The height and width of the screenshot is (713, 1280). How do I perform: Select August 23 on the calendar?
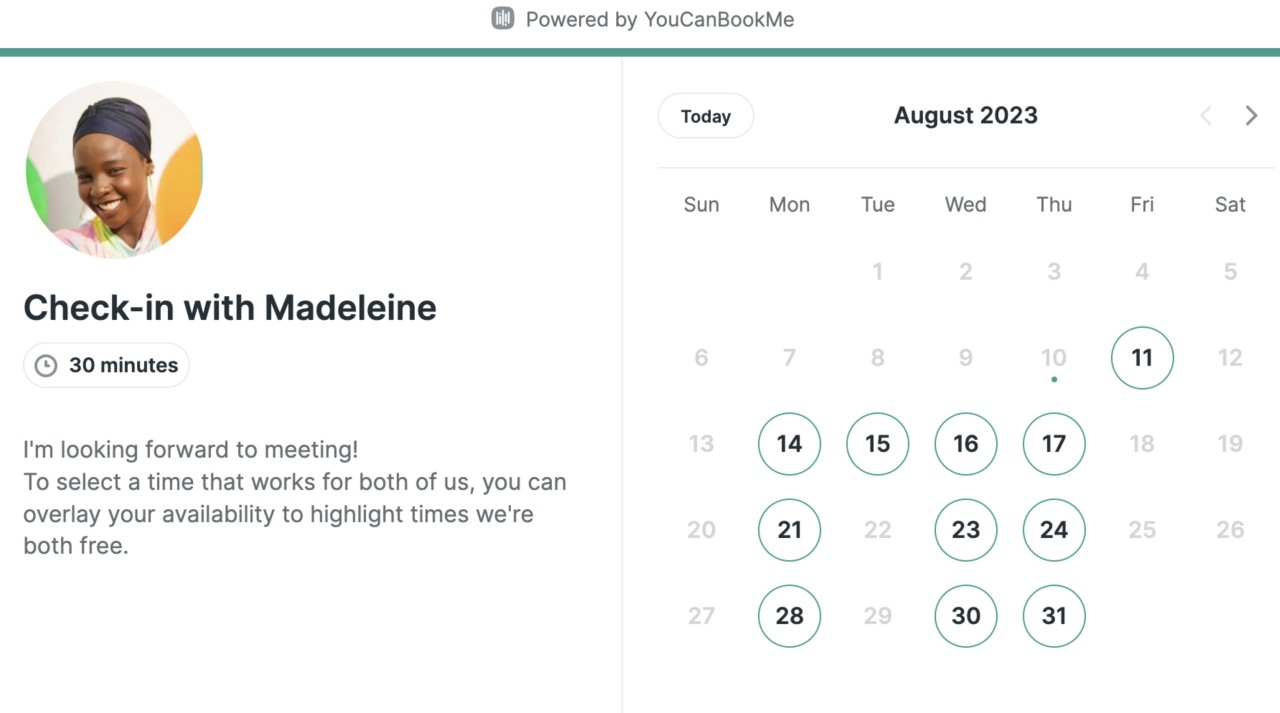[965, 529]
